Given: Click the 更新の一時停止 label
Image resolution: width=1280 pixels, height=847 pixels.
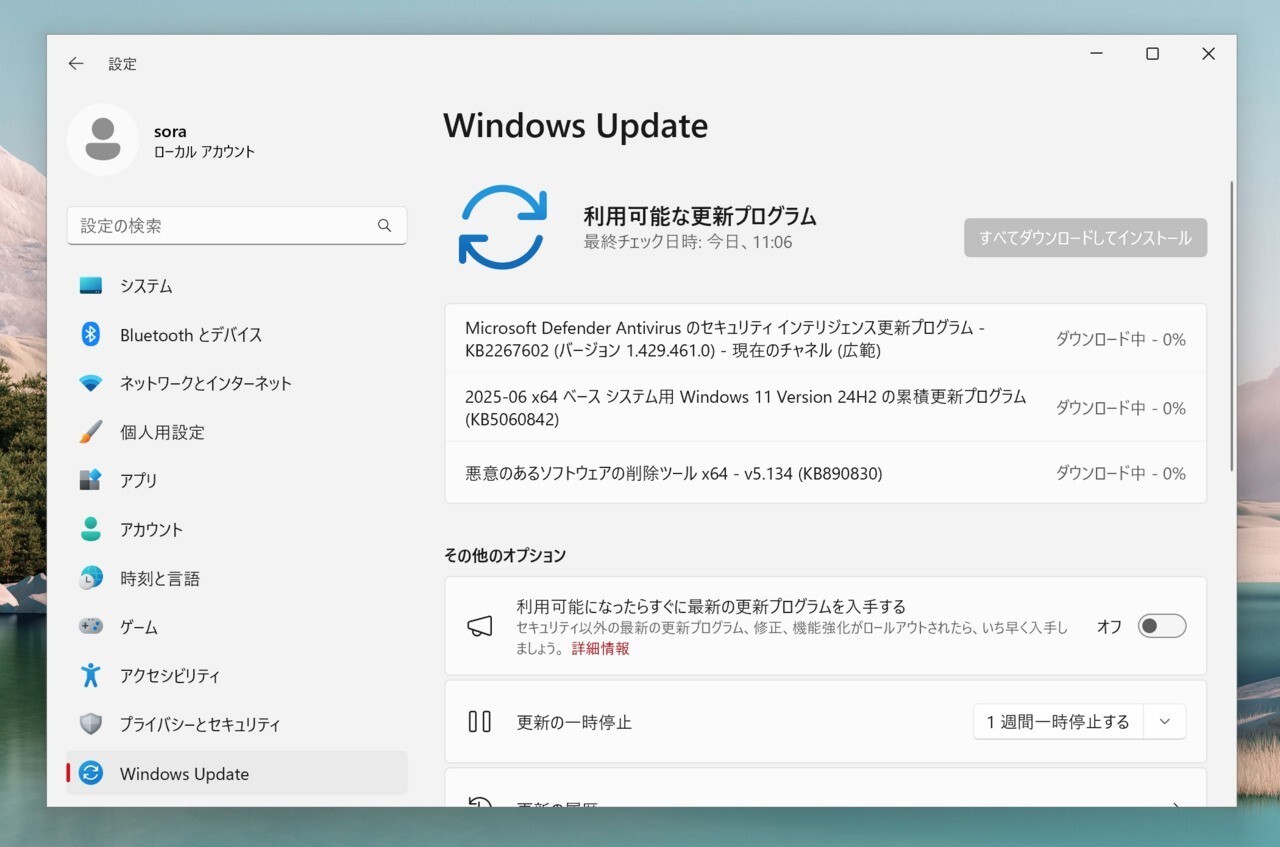Looking at the screenshot, I should coord(574,722).
